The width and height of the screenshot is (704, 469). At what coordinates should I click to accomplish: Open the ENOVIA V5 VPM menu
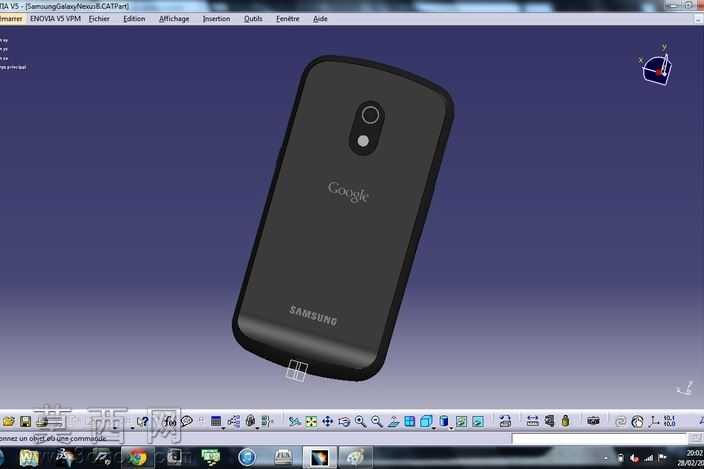(55, 19)
